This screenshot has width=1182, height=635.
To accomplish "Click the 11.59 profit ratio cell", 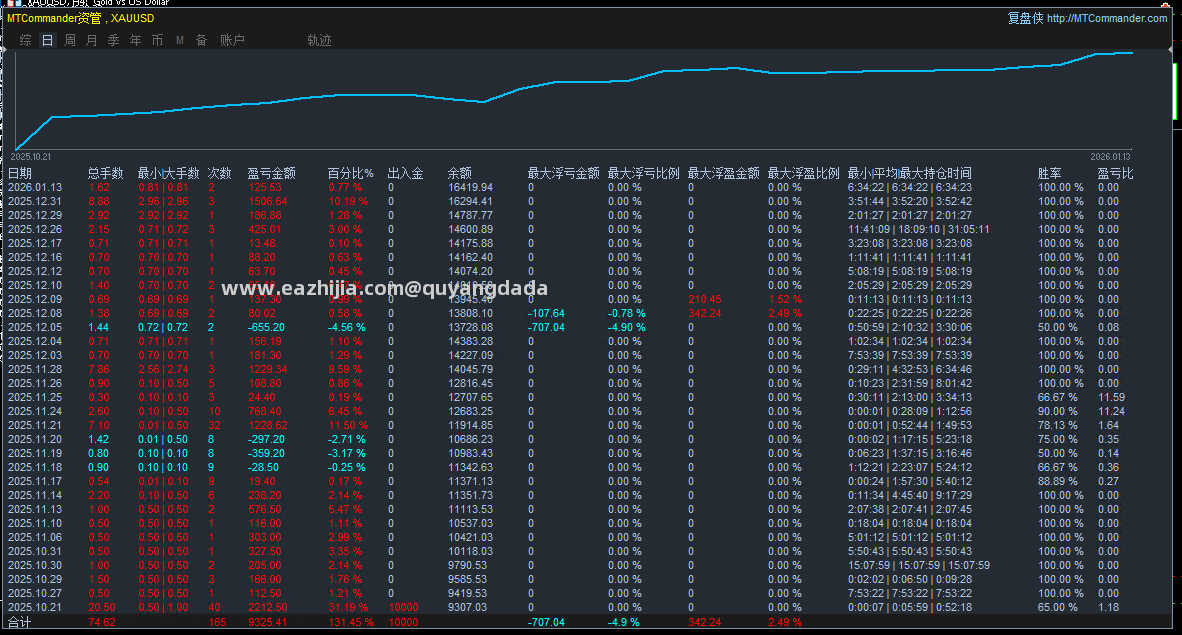I will (1112, 397).
